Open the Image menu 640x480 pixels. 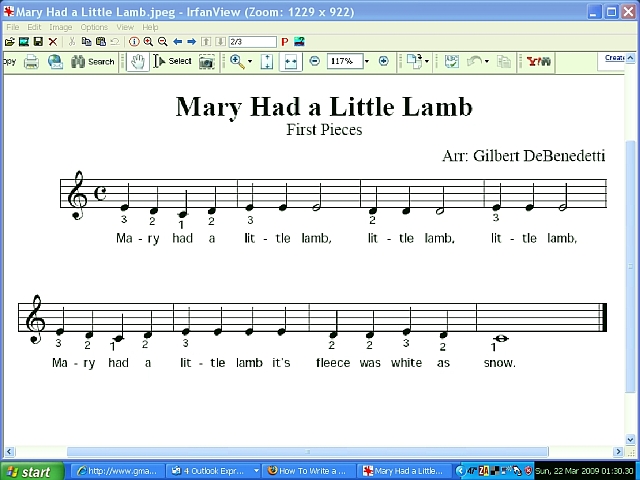coord(61,27)
